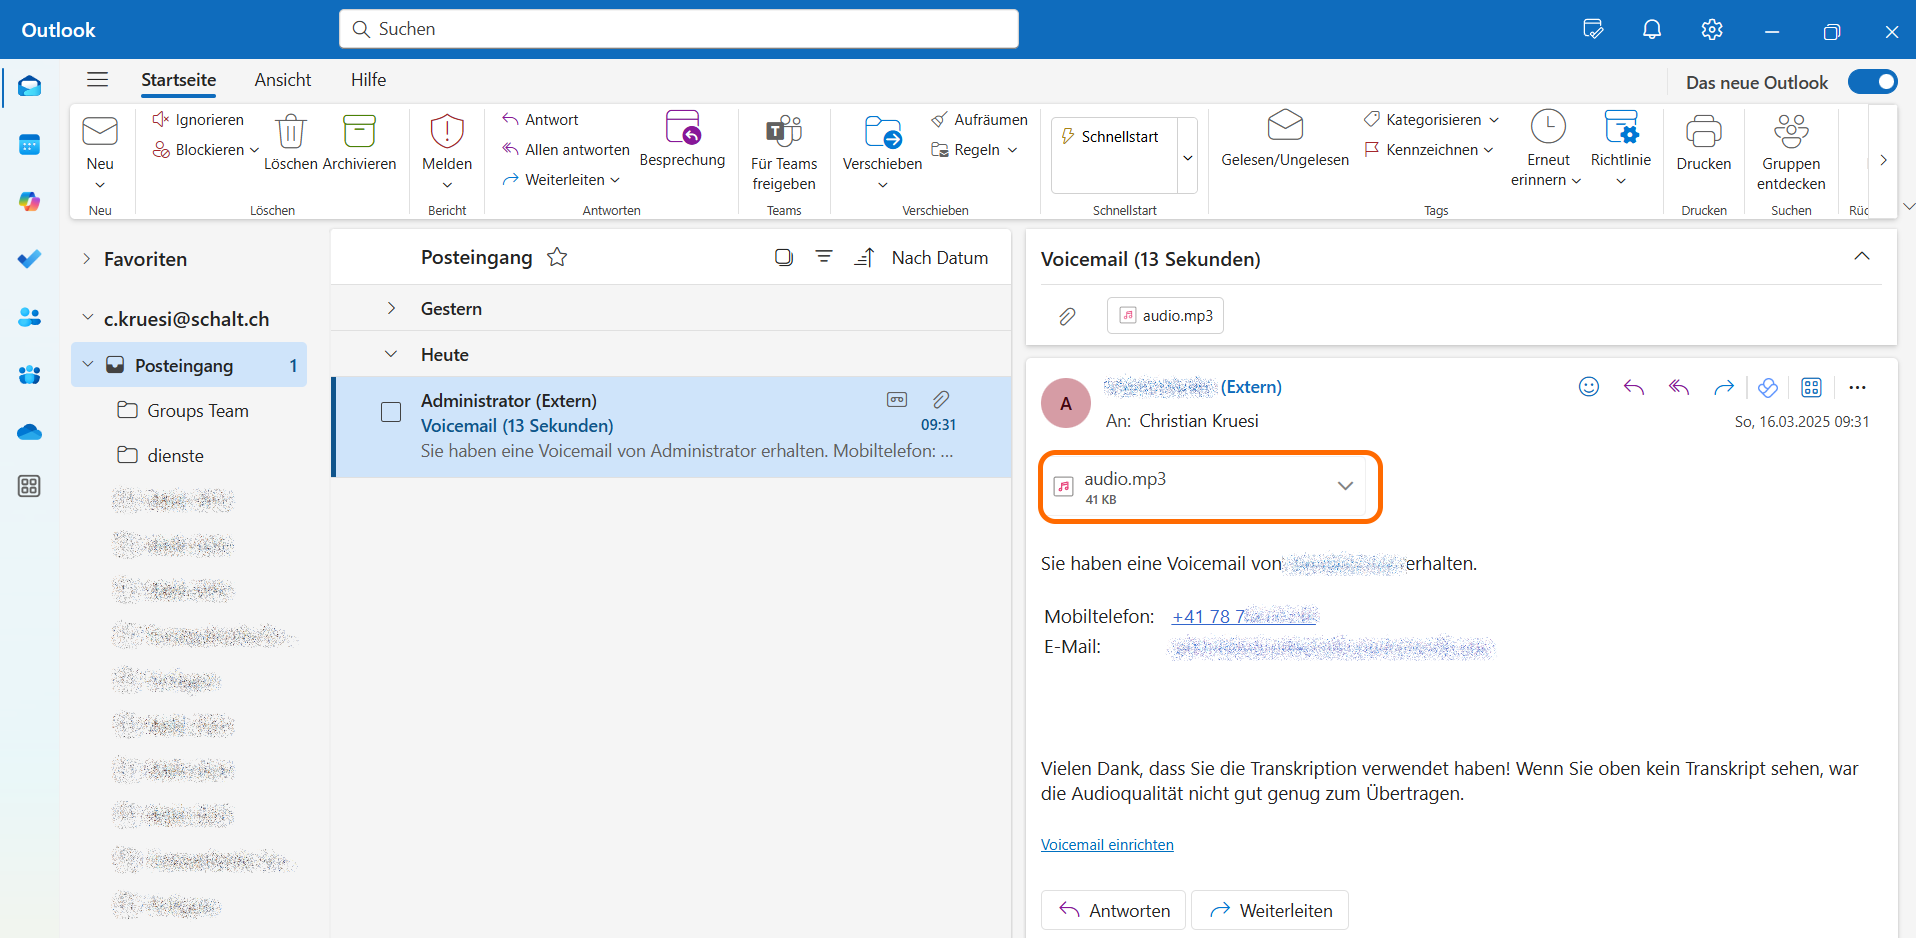This screenshot has width=1916, height=938.
Task: Click the notification bell icon
Action: [1652, 30]
